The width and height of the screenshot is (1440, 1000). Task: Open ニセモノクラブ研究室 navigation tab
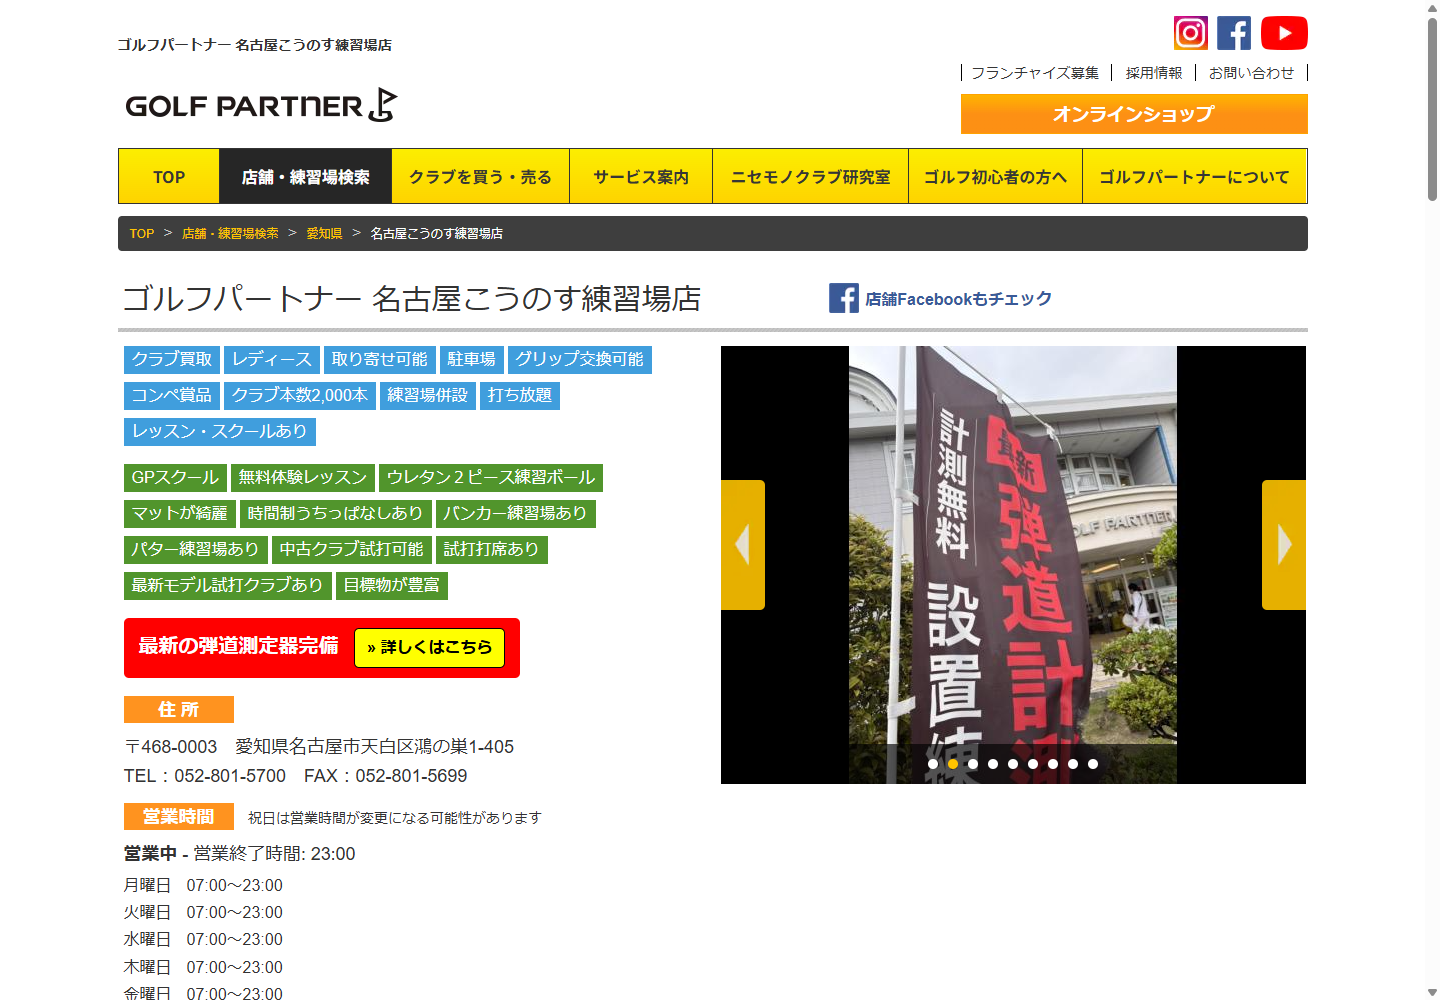pos(810,177)
